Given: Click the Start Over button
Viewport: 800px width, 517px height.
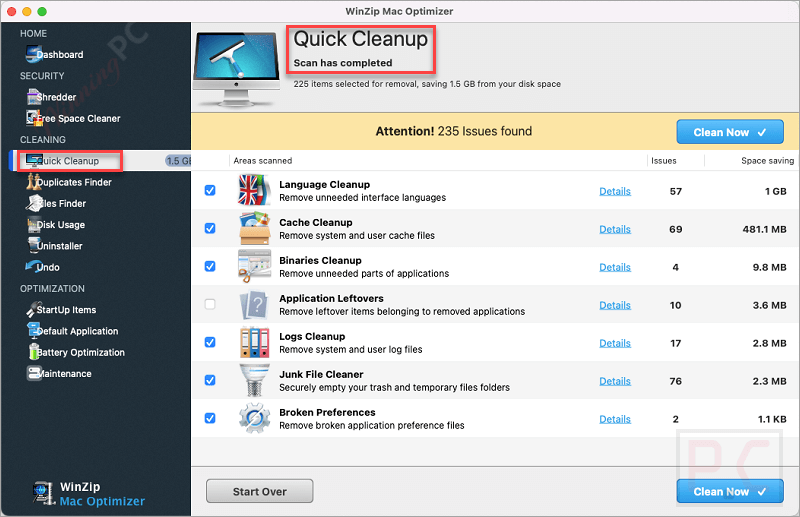Looking at the screenshot, I should [259, 491].
